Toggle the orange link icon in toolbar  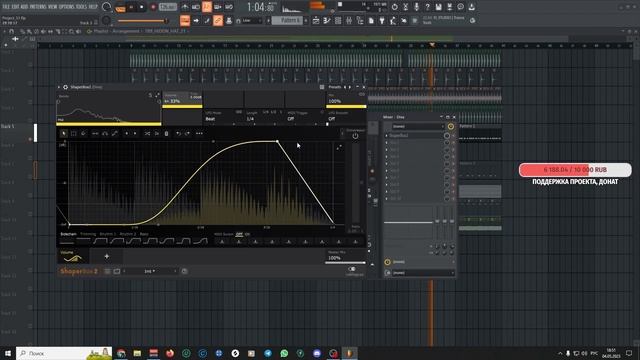click(x=218, y=20)
